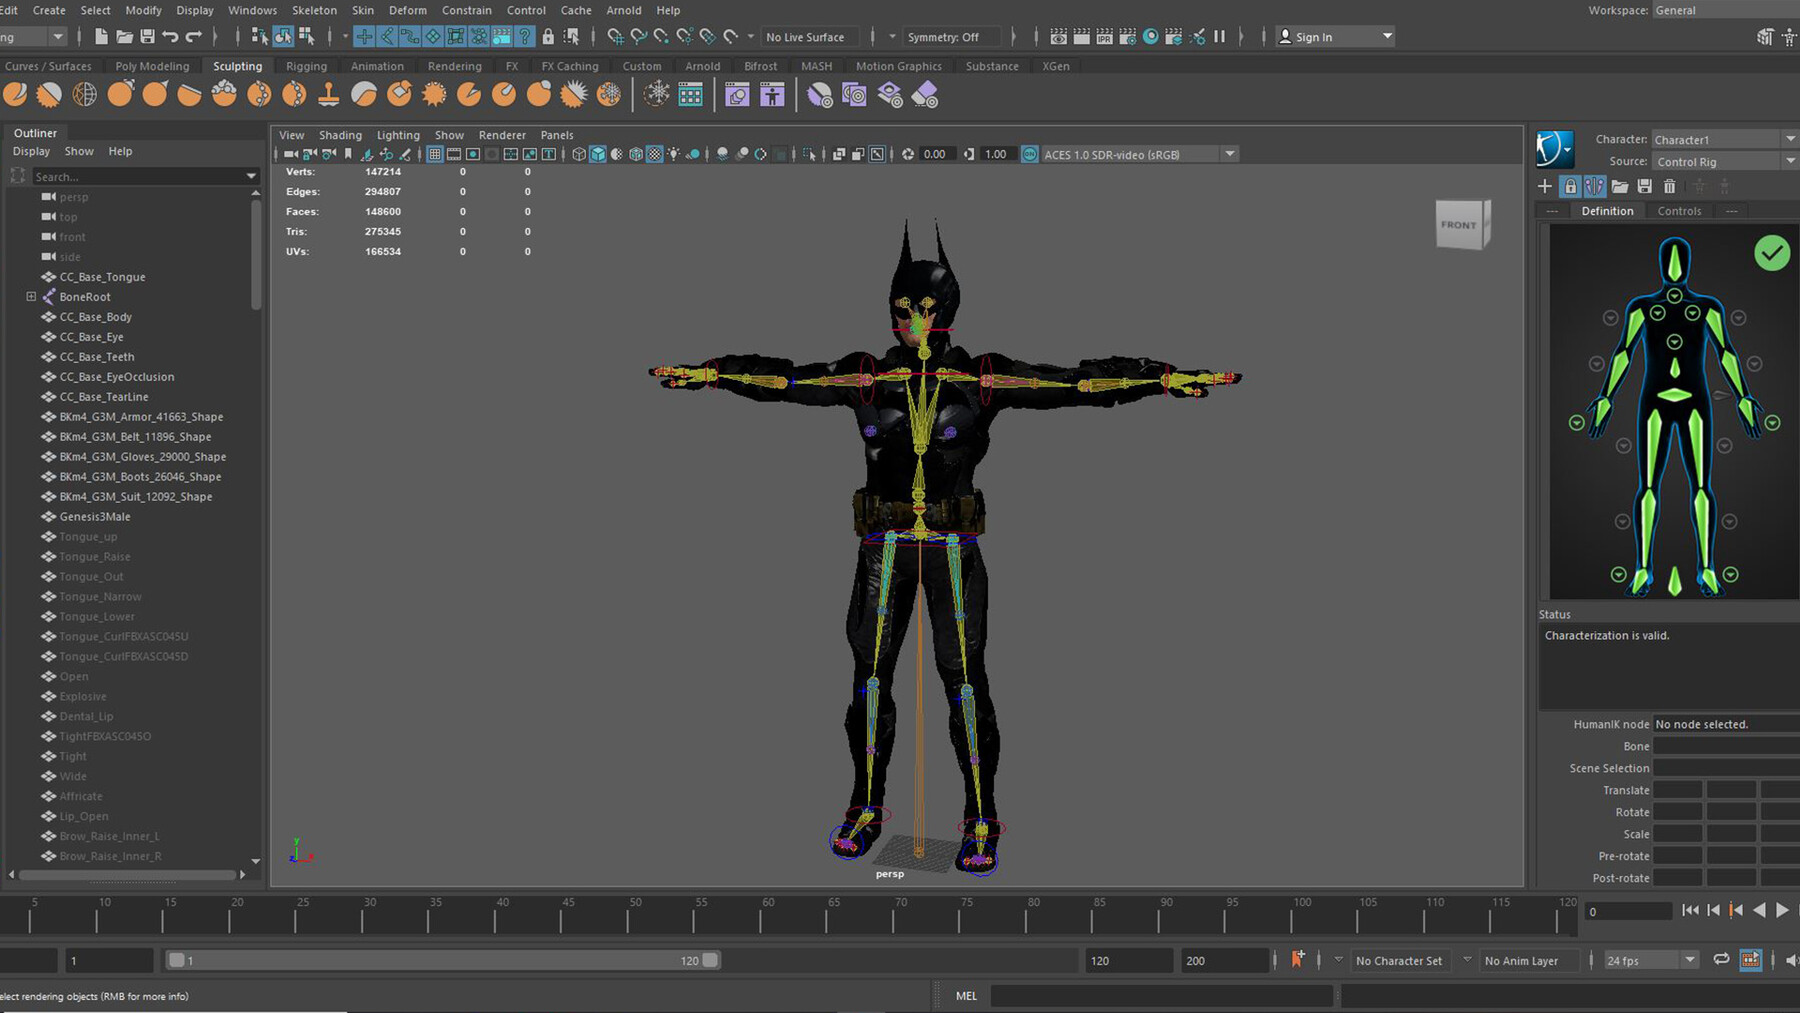Open the Outliner search filter dropdown
The width and height of the screenshot is (1800, 1013).
click(x=251, y=176)
